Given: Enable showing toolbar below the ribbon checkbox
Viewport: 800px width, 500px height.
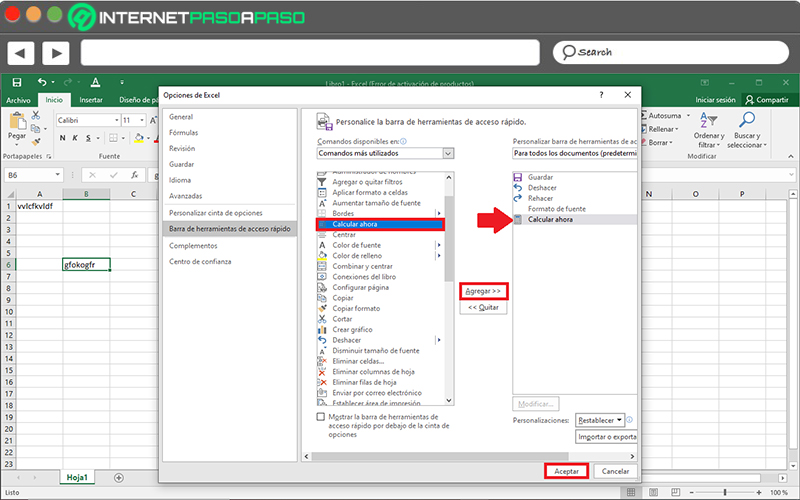Looking at the screenshot, I should coord(321,416).
